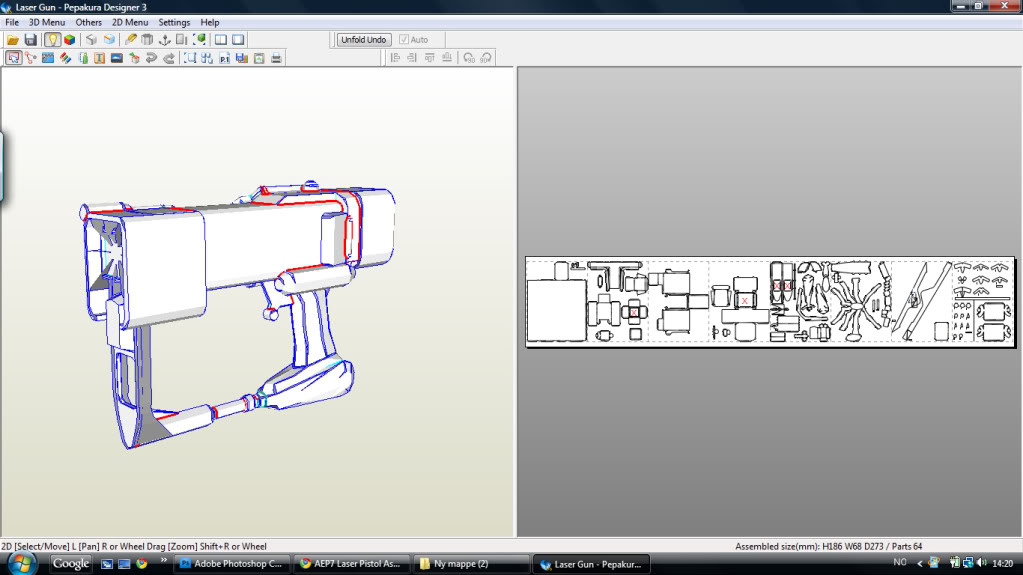Click the unfolded 2D pattern sheet
This screenshot has width=1023, height=575.
[770, 302]
